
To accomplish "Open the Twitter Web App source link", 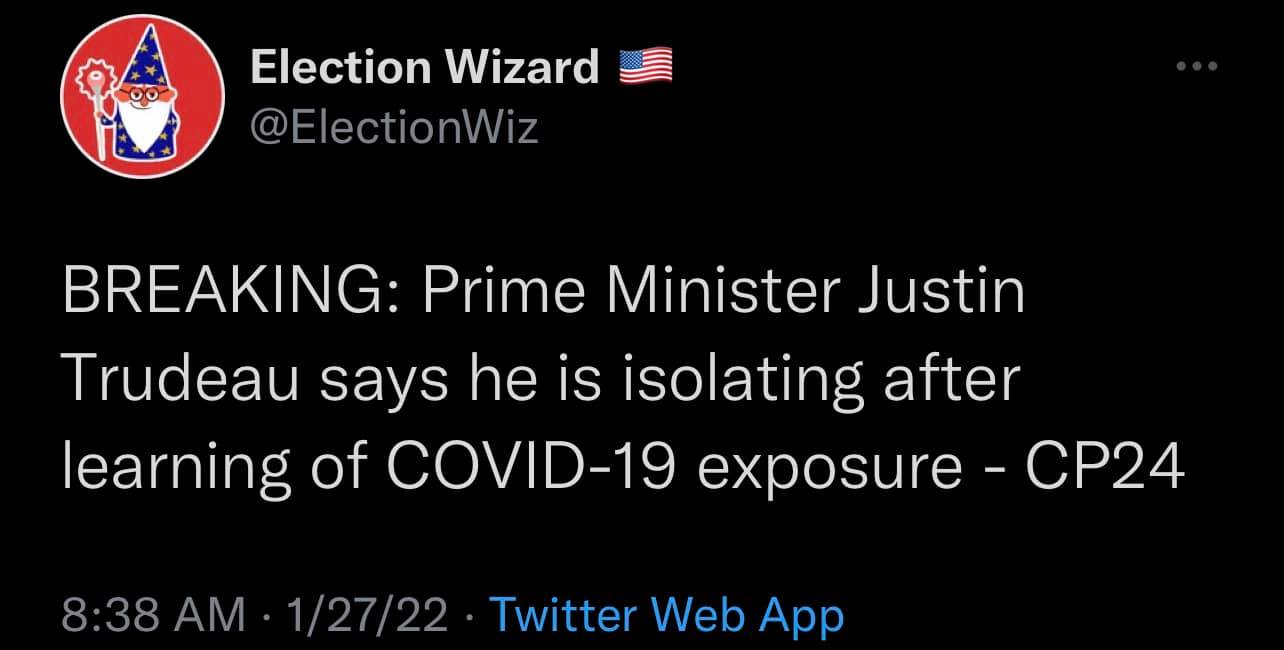I will click(x=669, y=615).
